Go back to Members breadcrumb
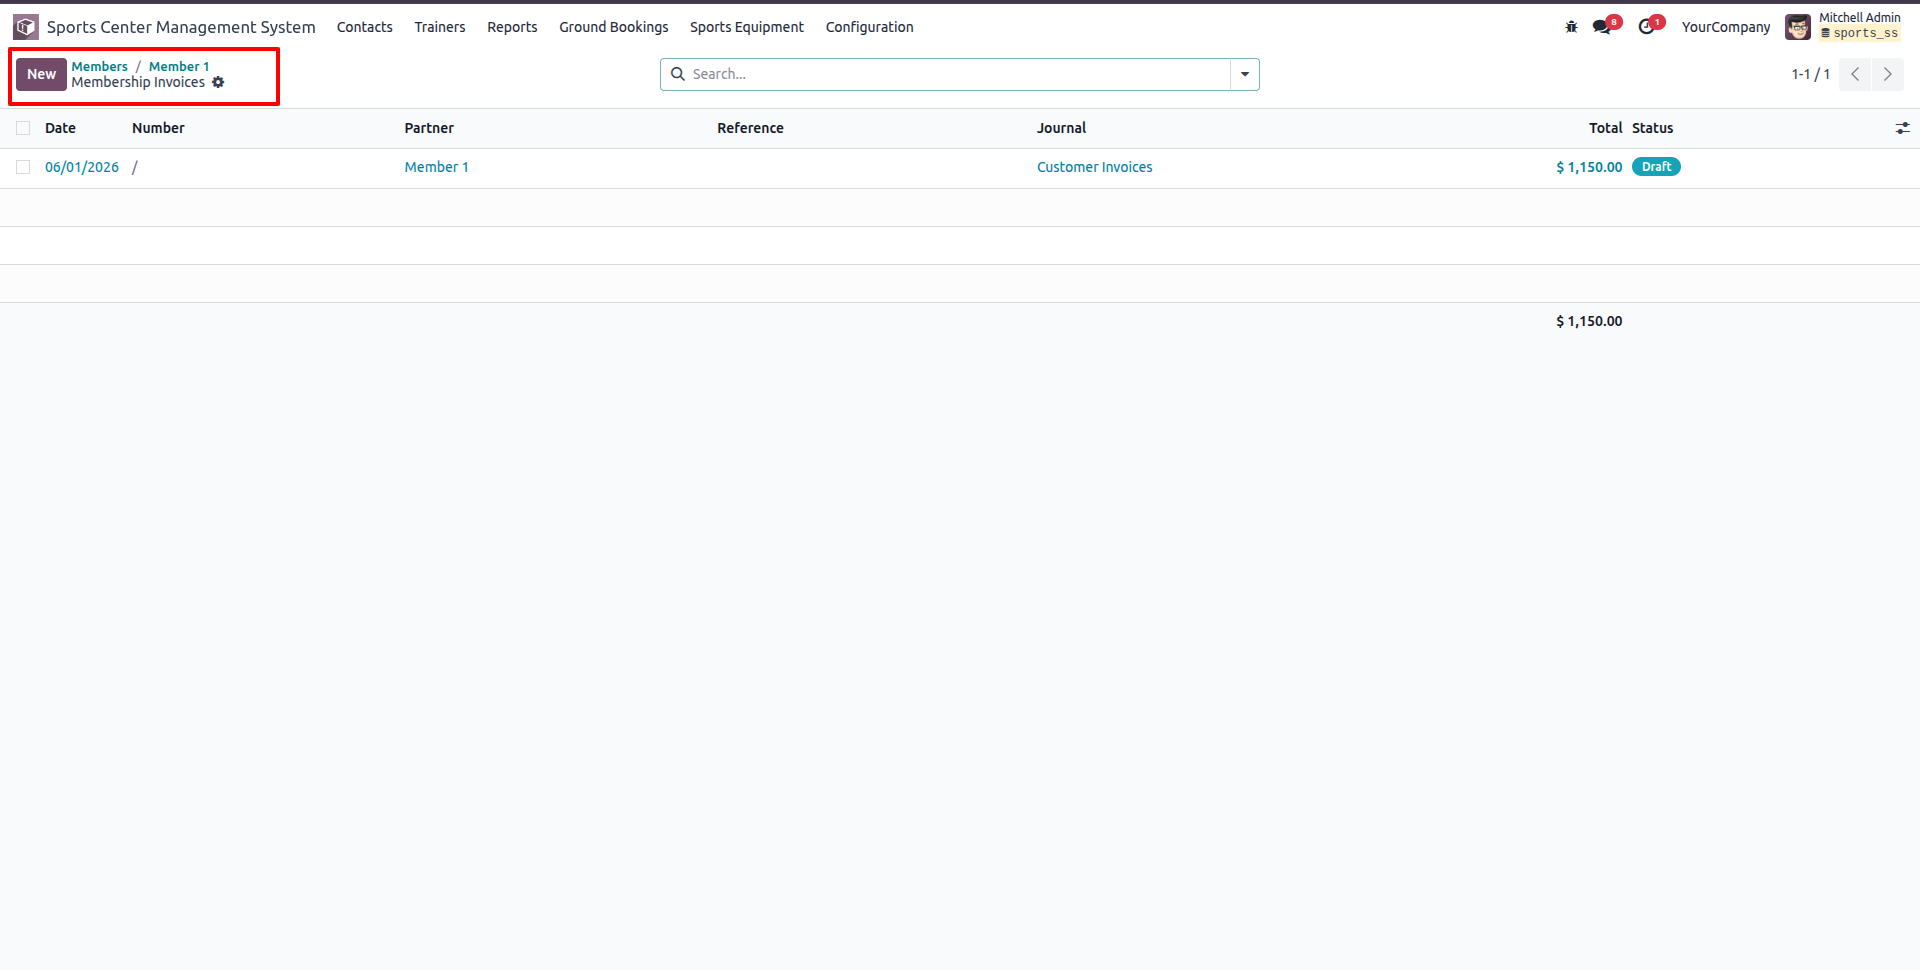Image resolution: width=1920 pixels, height=970 pixels. (x=99, y=66)
